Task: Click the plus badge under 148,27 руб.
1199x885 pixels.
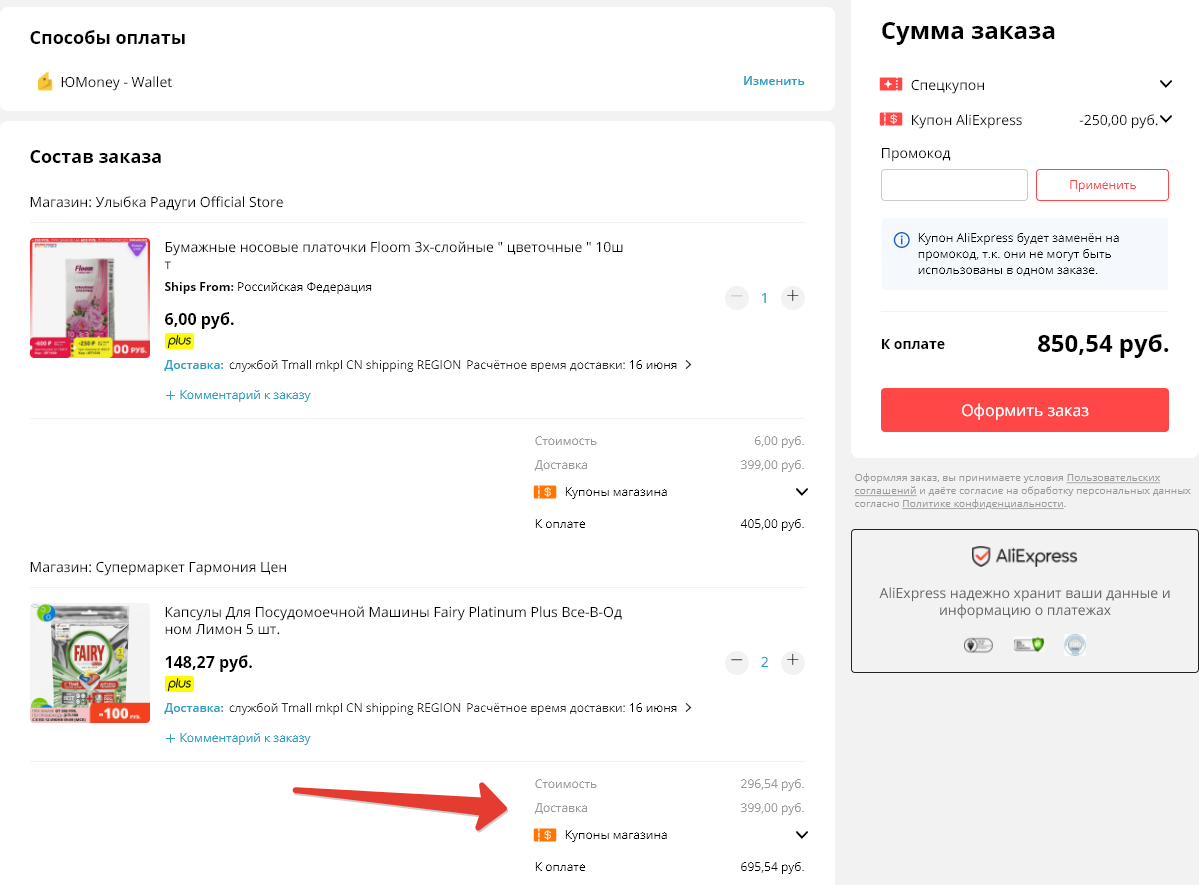Action: pyautogui.click(x=179, y=683)
